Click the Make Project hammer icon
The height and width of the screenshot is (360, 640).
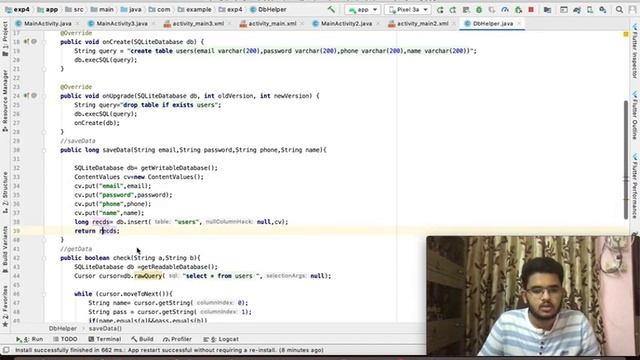click(331, 9)
